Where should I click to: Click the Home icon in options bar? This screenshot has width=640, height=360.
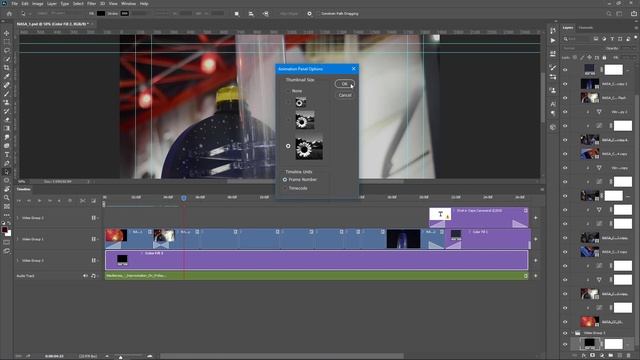click(9, 13)
